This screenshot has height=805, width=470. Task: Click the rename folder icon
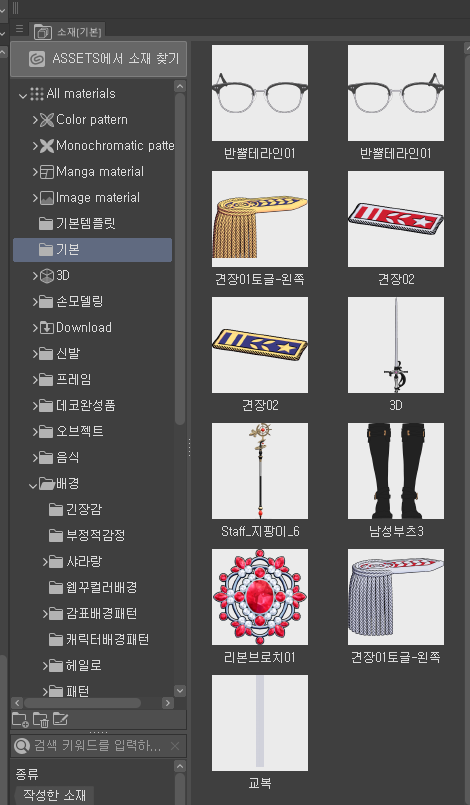tap(60, 720)
